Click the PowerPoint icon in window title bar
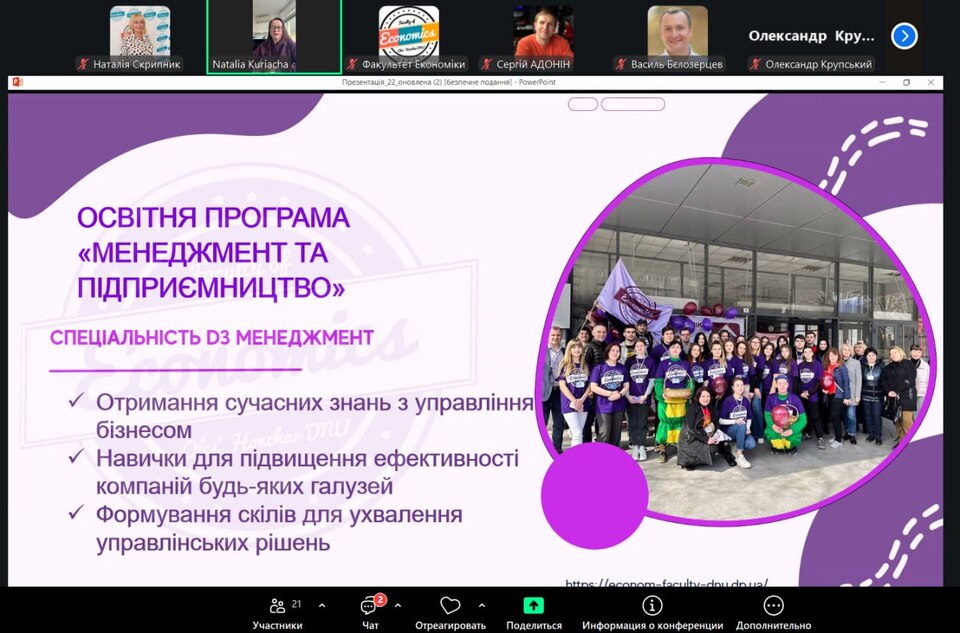The width and height of the screenshot is (960, 633). [x=17, y=82]
